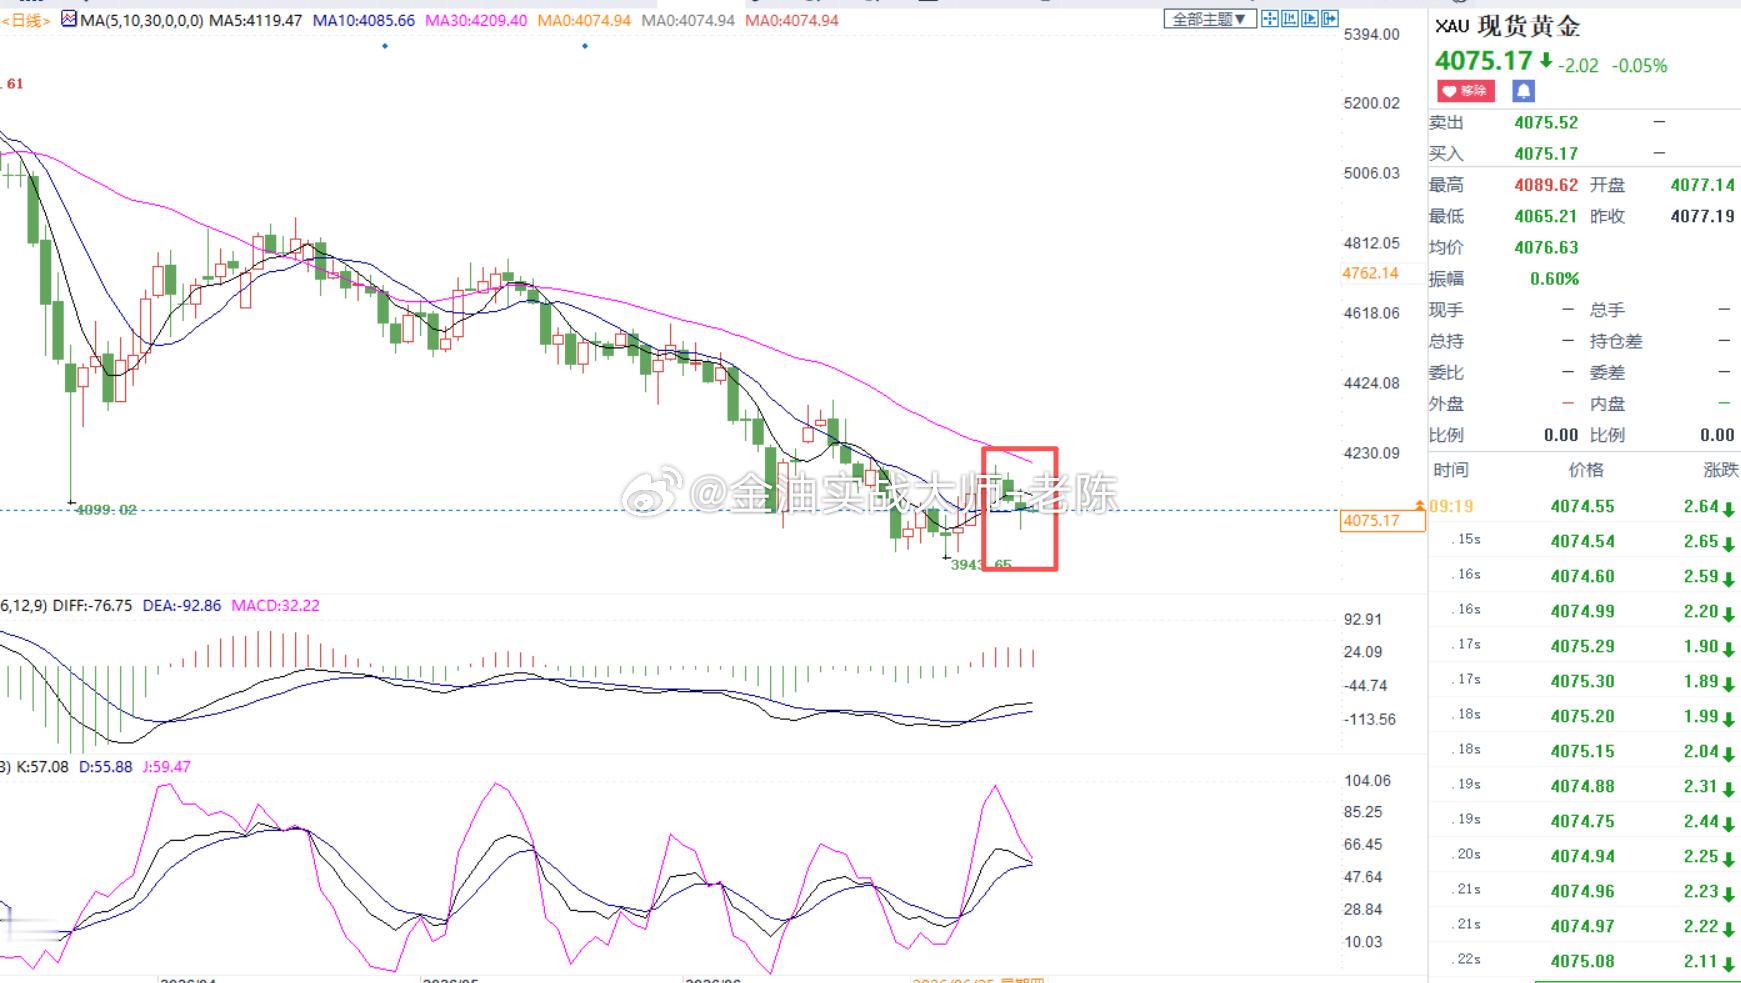Click the K:57.08 KDJ value
Screen dimensions: 1741x983
point(41,767)
